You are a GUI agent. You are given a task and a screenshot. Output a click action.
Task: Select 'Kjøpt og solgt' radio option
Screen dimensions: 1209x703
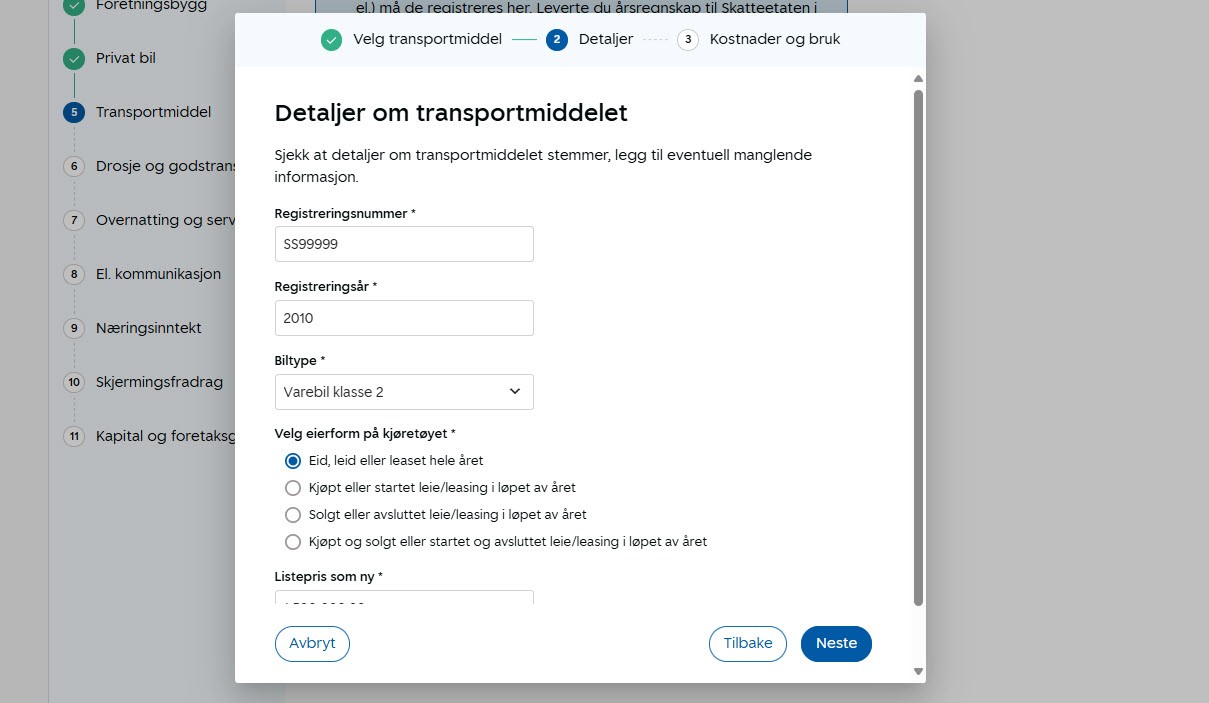coord(293,542)
